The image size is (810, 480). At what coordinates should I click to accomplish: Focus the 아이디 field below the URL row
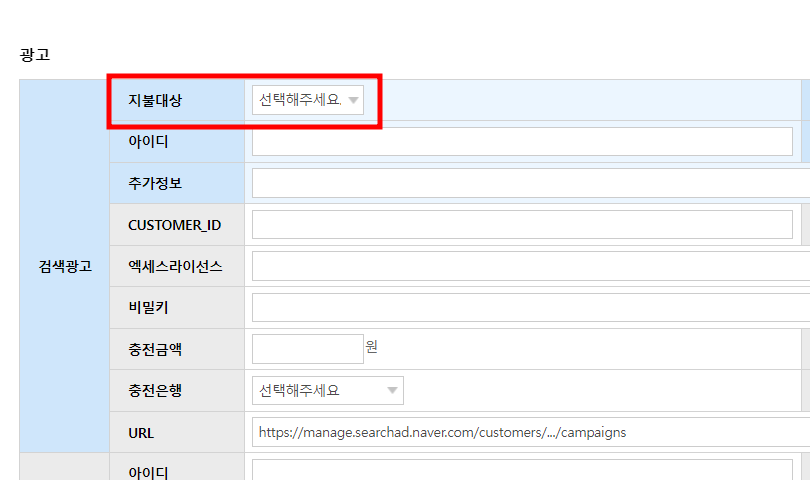point(521,472)
